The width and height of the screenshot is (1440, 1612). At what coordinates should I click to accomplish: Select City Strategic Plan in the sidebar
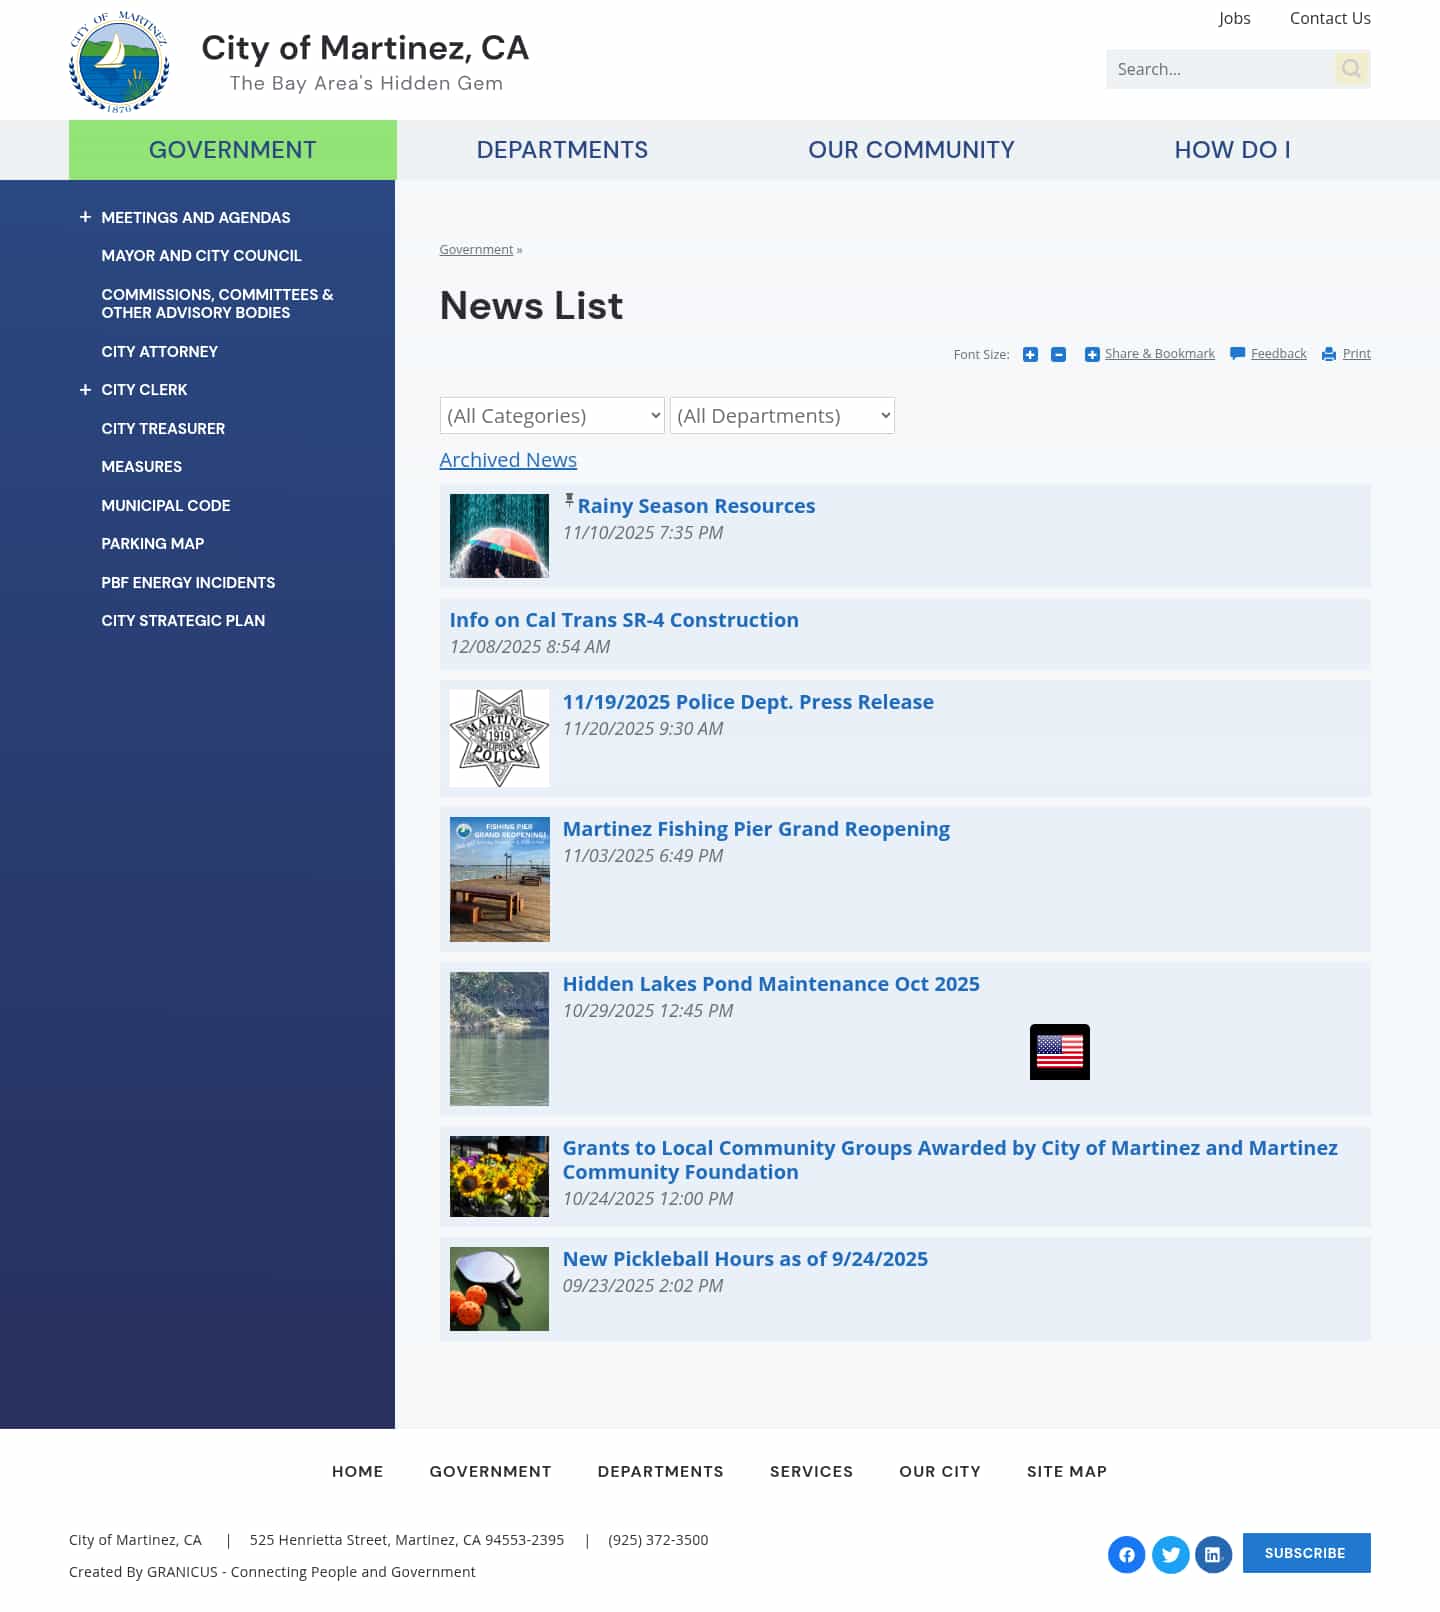pyautogui.click(x=183, y=621)
